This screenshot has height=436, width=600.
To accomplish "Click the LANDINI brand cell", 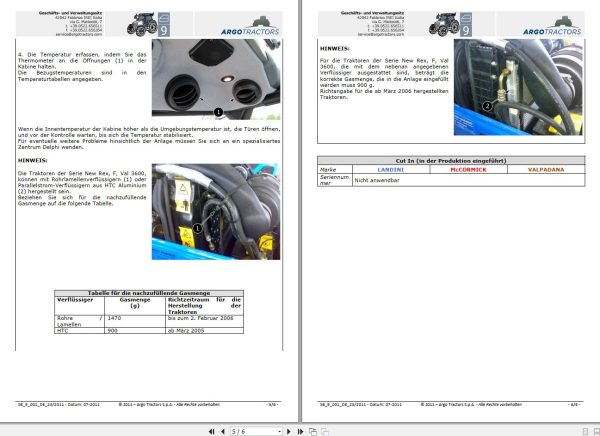I will click(x=391, y=170).
